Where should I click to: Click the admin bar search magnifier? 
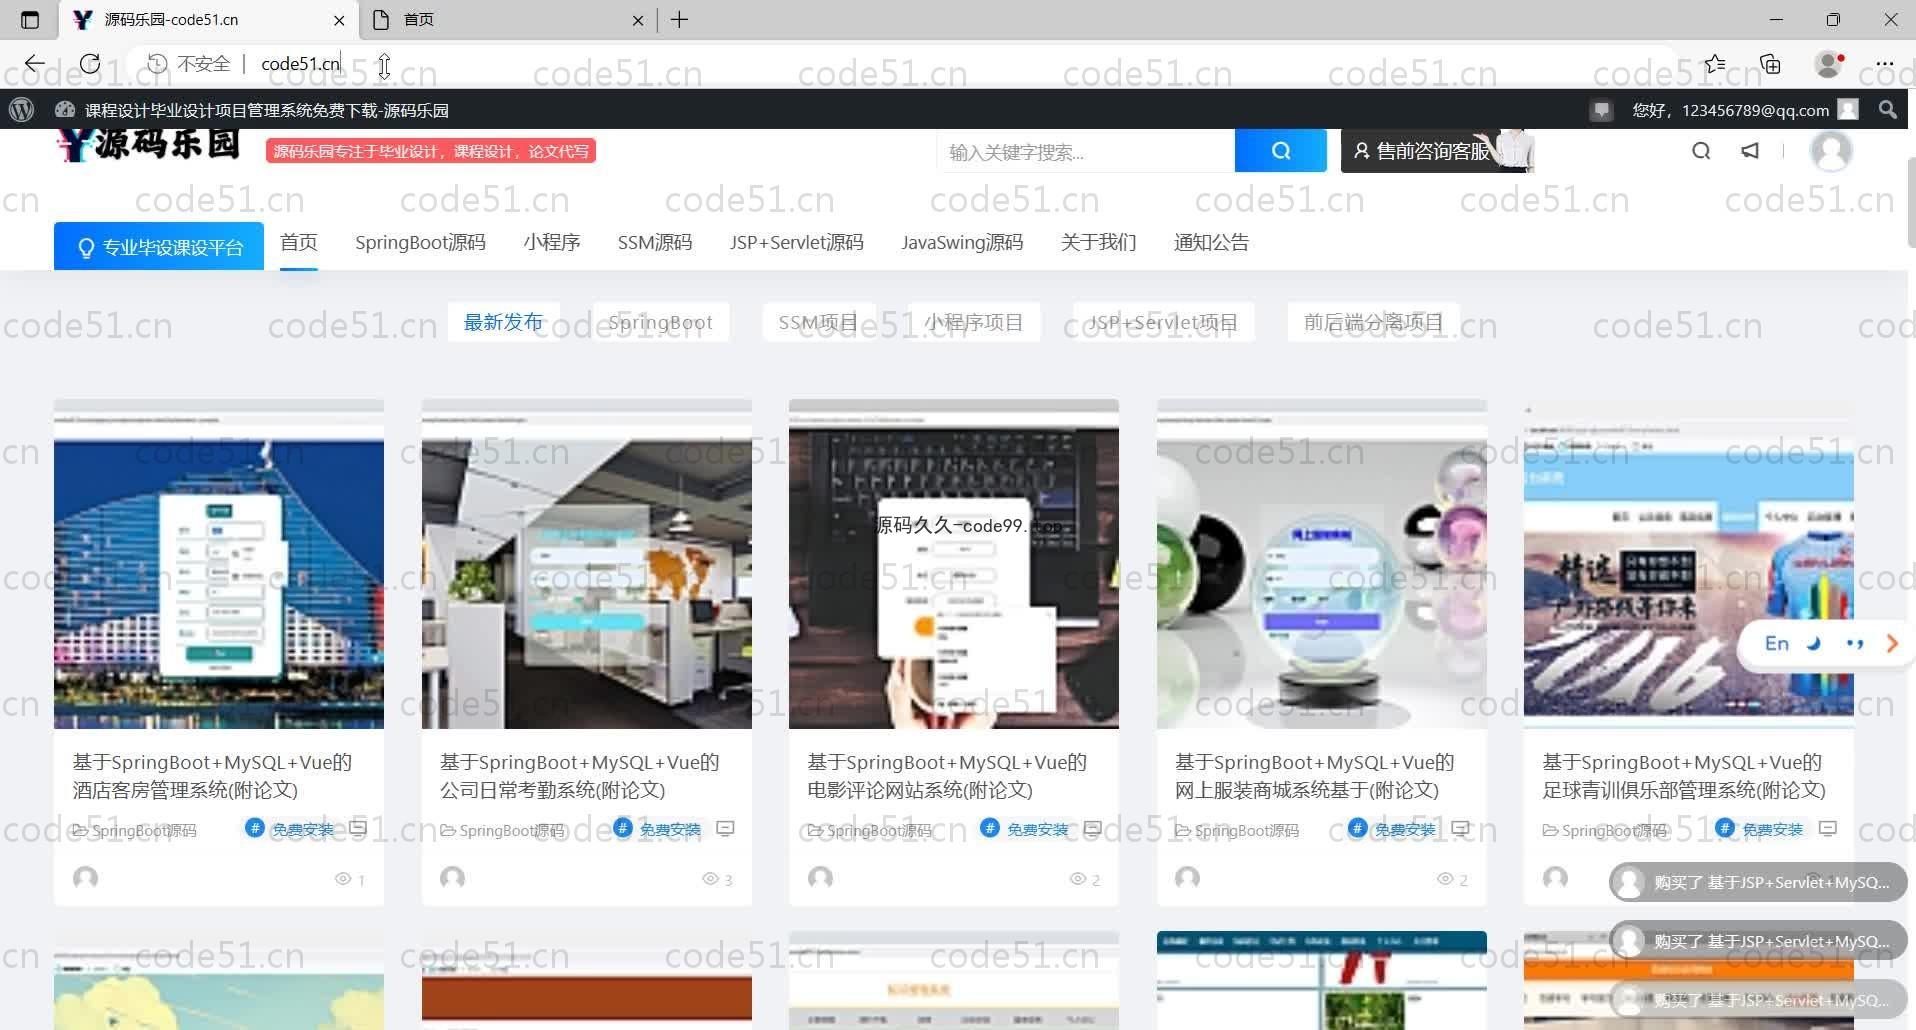pos(1887,110)
